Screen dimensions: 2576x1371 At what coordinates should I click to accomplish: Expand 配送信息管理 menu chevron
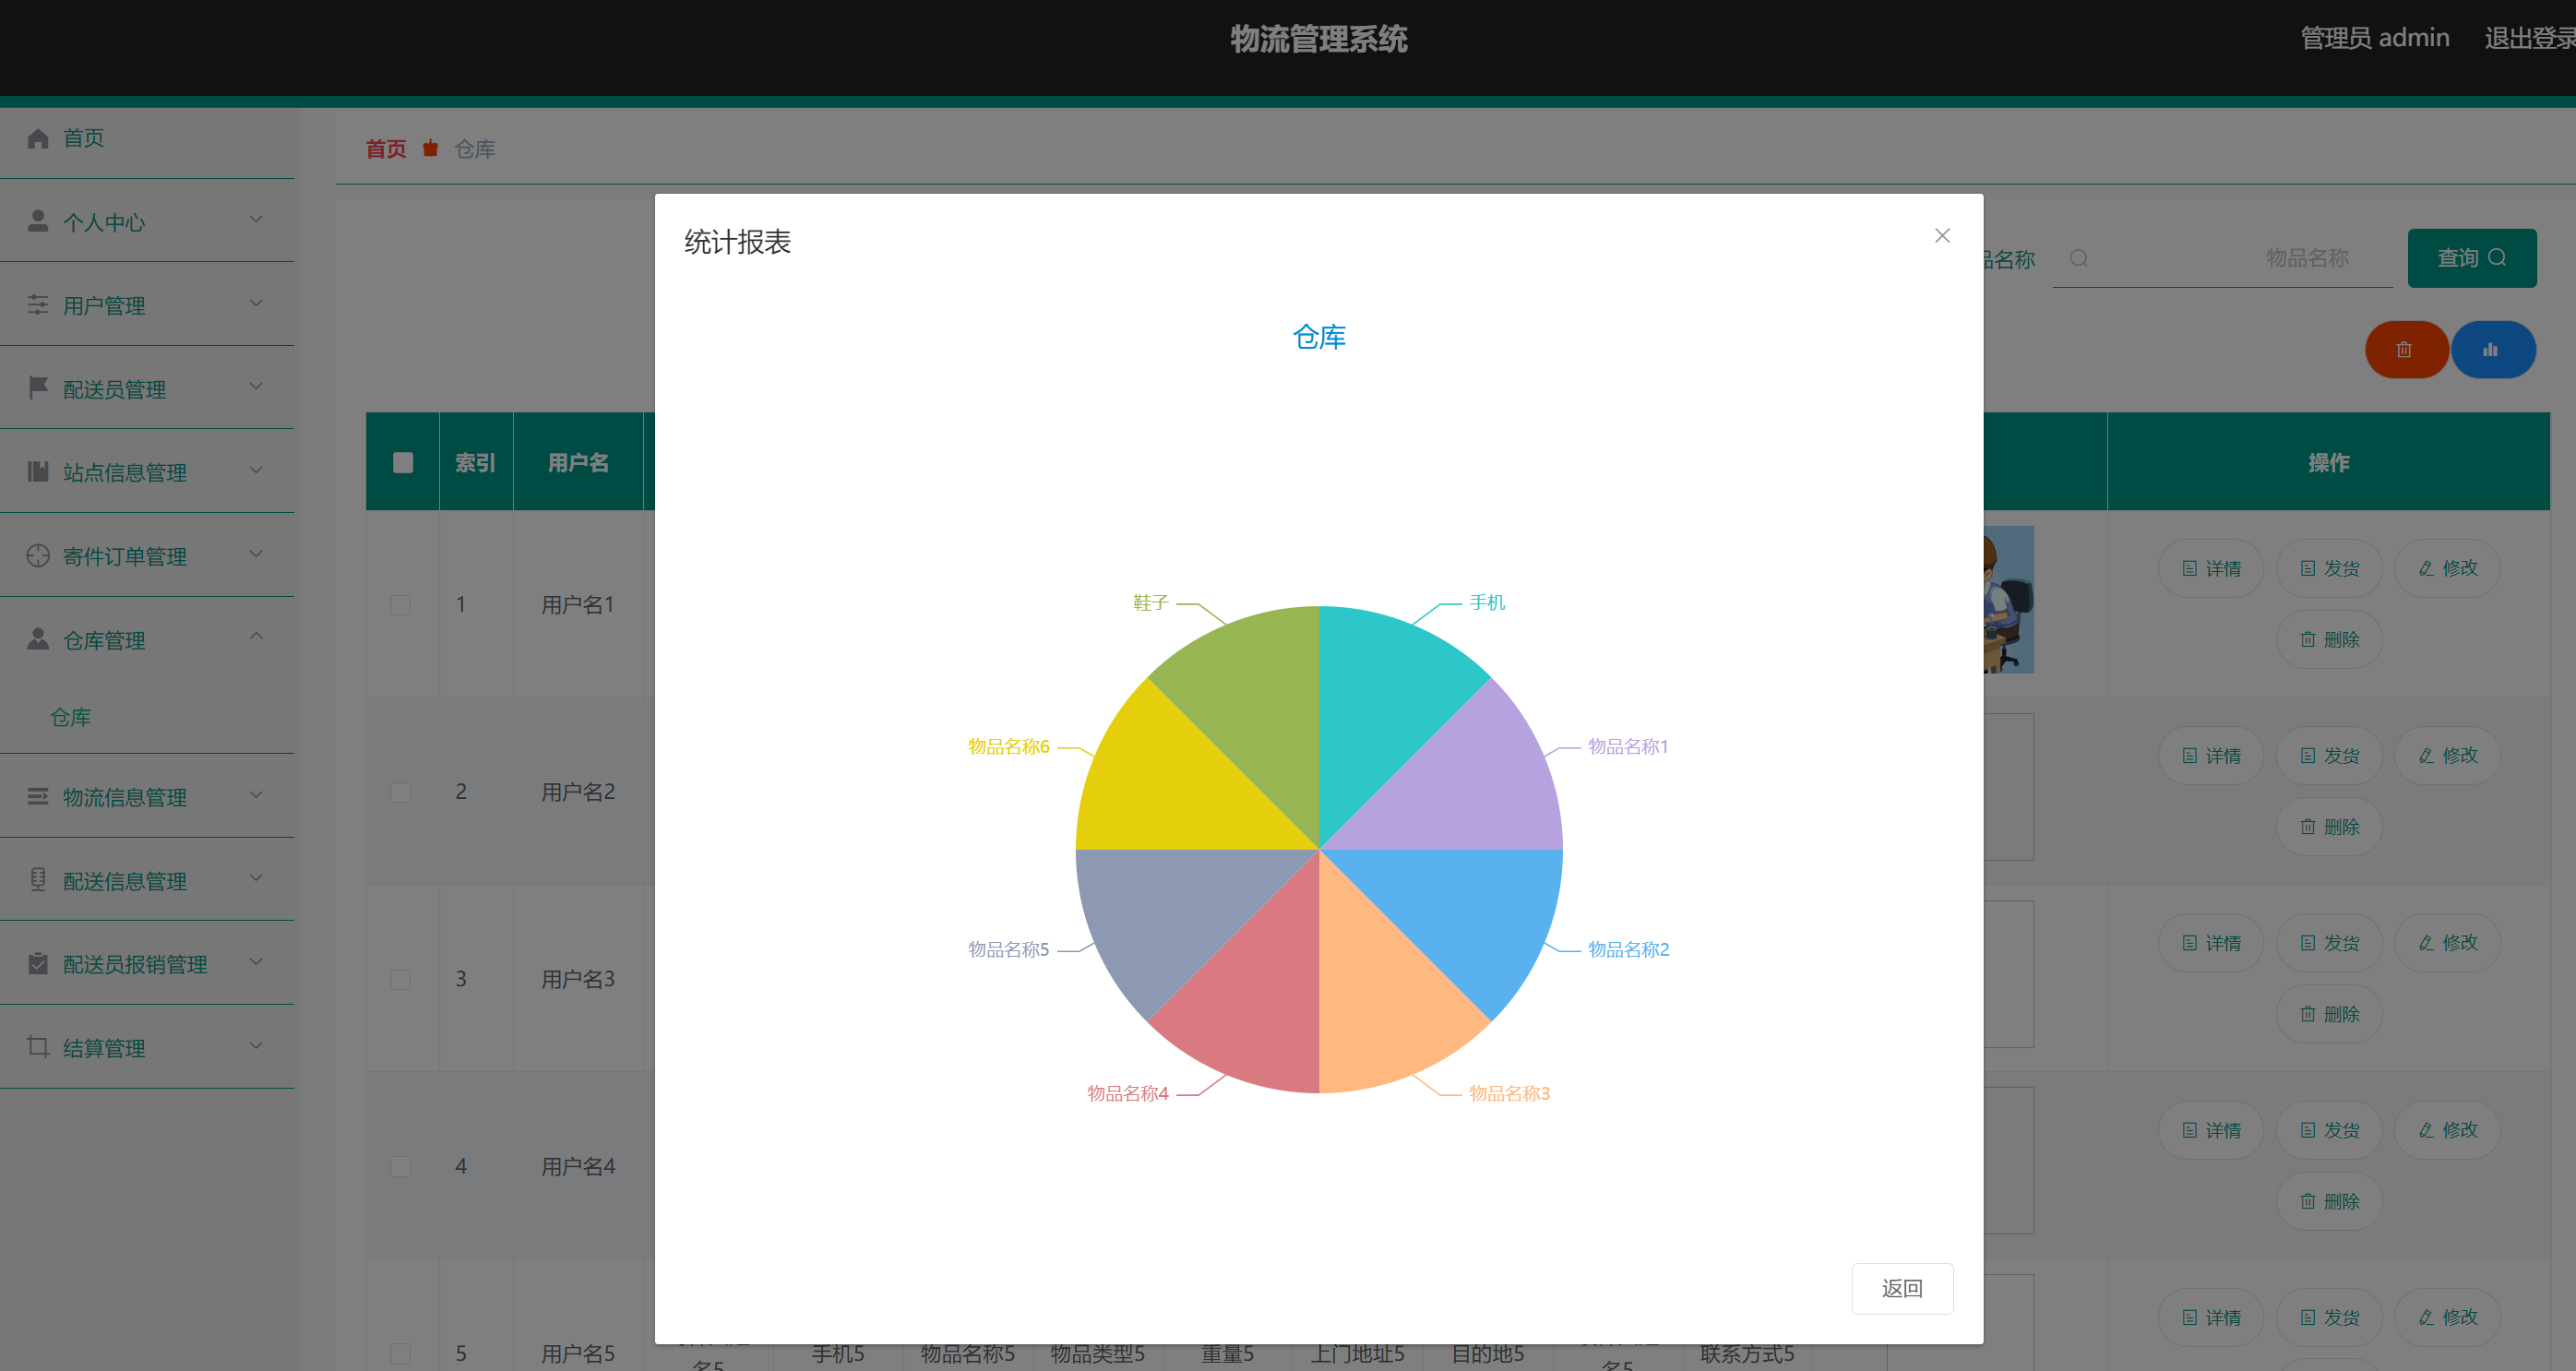256,878
